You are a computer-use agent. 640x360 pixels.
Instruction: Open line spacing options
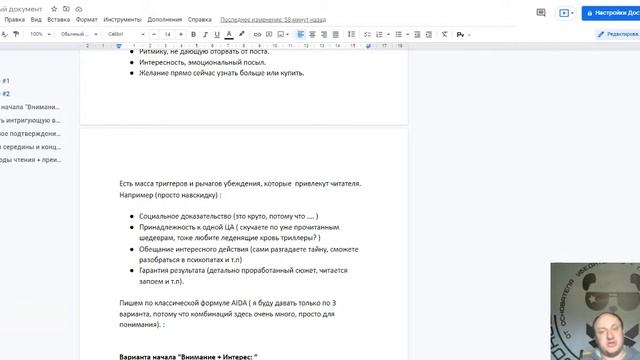coord(351,34)
